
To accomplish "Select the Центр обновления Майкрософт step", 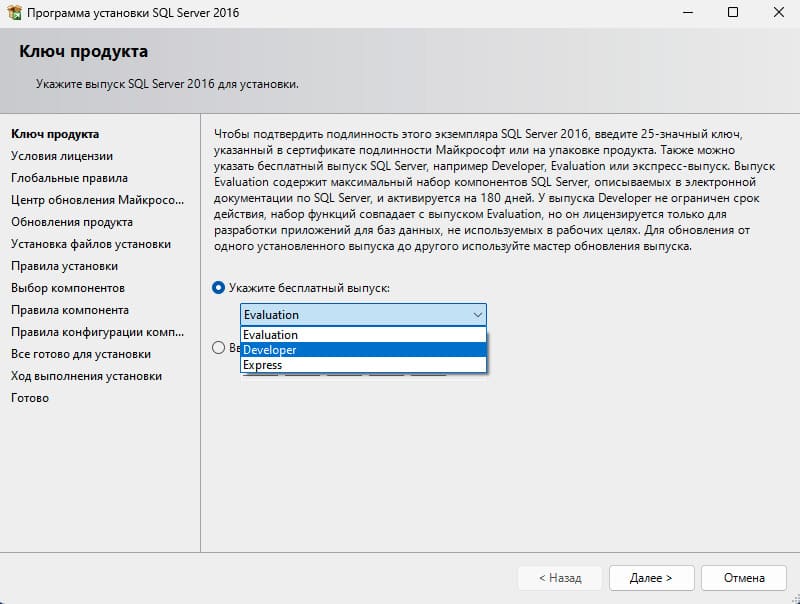I will (97, 200).
